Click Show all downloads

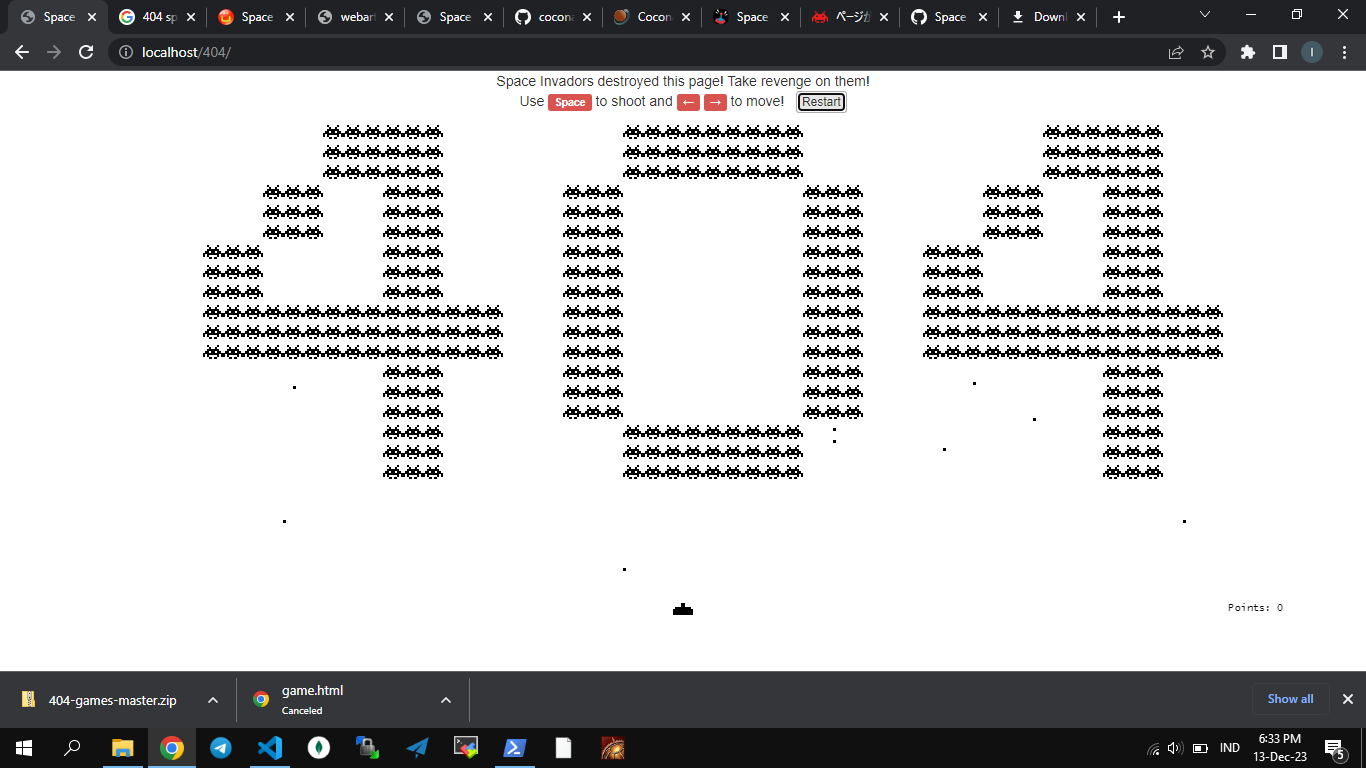coord(1290,699)
